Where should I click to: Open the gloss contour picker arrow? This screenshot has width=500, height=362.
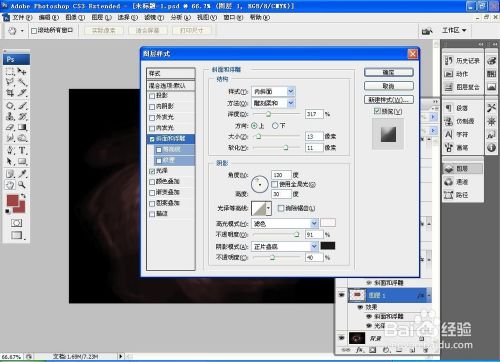269,208
